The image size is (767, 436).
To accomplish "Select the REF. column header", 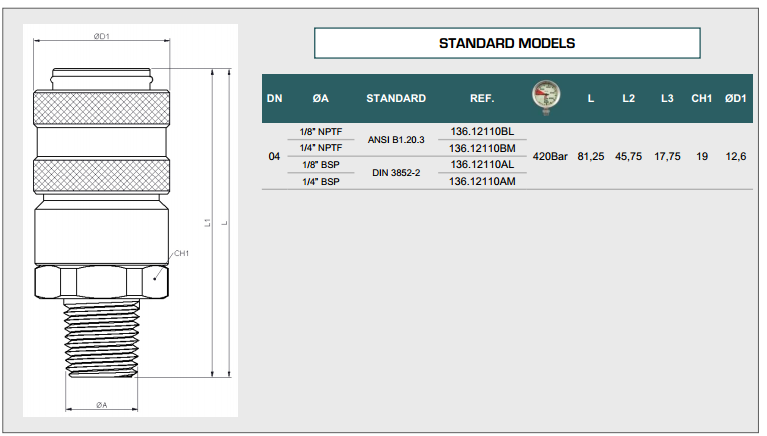I will (x=483, y=99).
